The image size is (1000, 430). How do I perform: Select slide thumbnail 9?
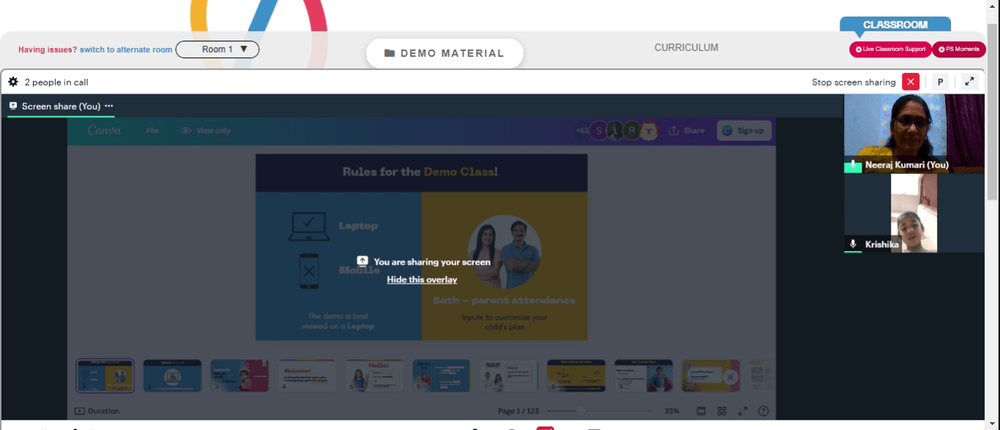643,375
